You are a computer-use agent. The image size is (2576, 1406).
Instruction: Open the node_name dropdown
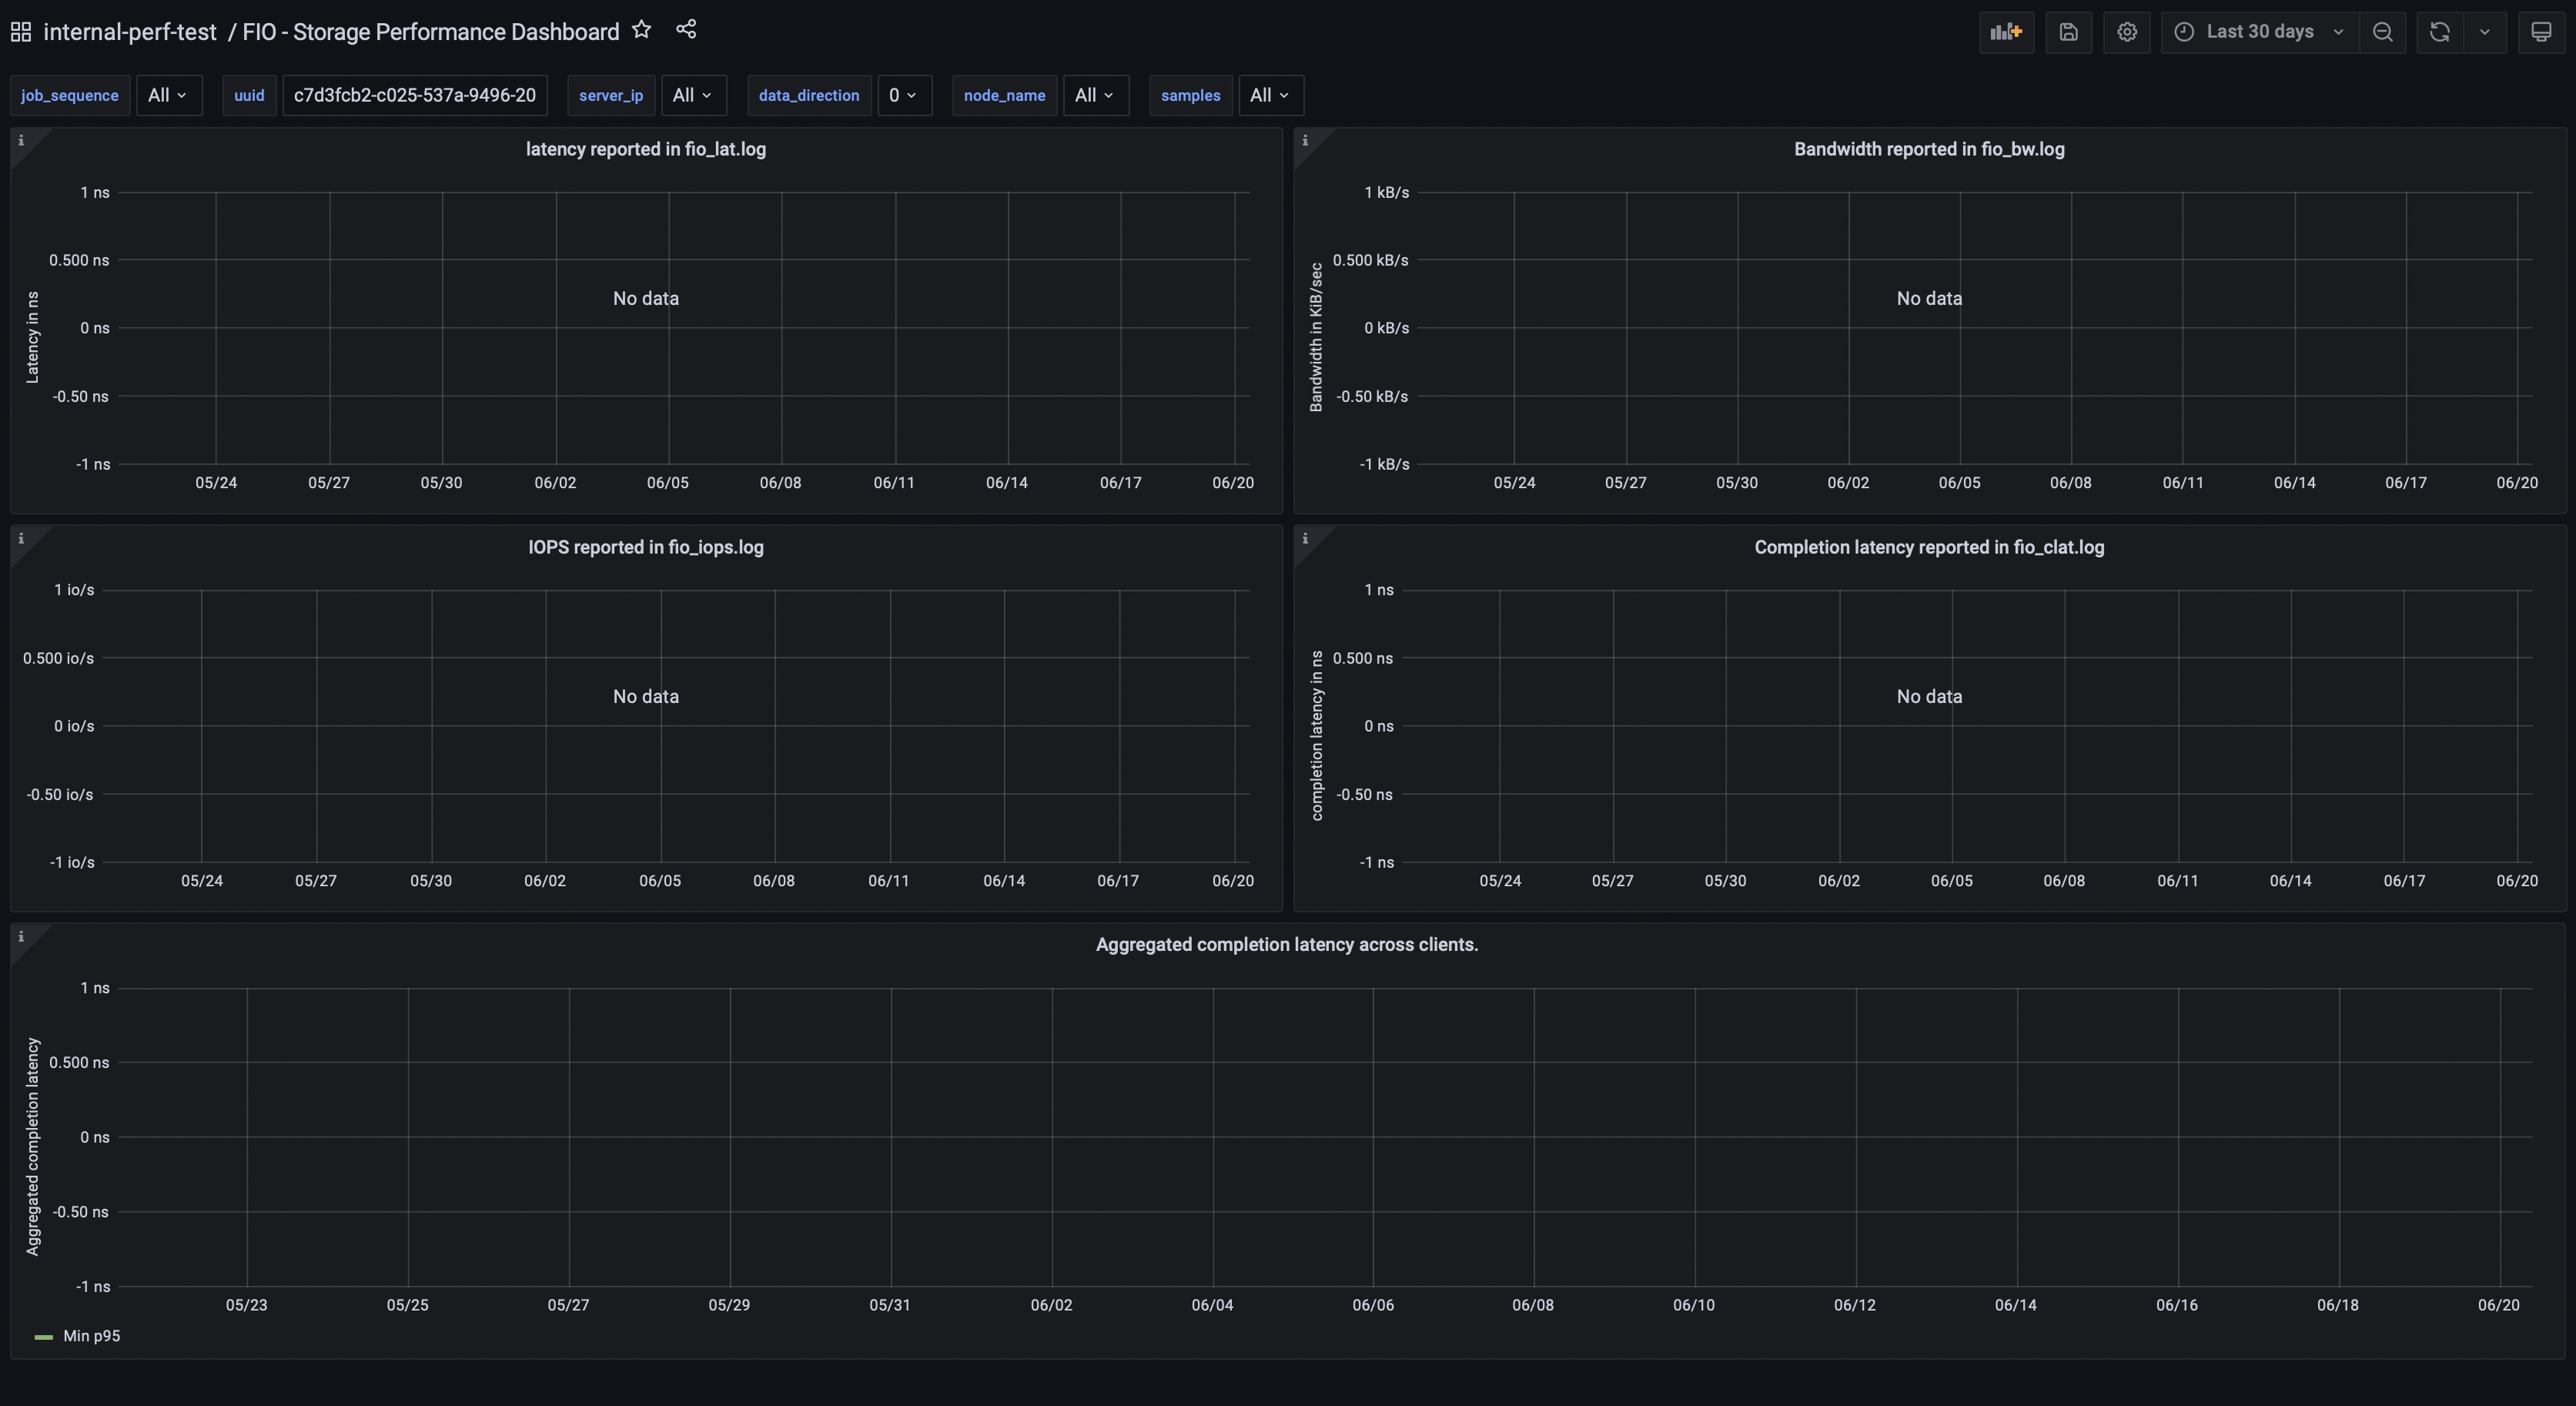[1095, 95]
